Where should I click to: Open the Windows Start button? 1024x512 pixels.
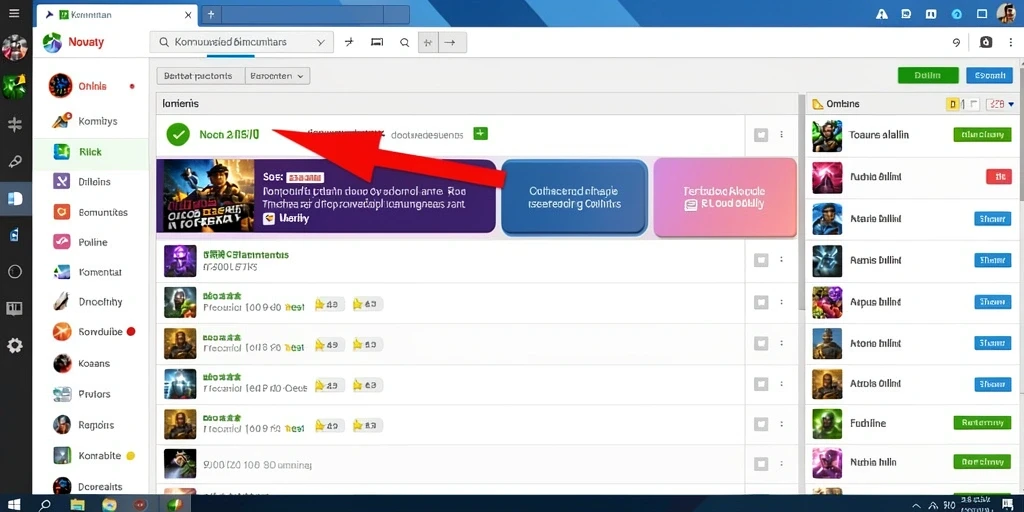tap(13, 504)
